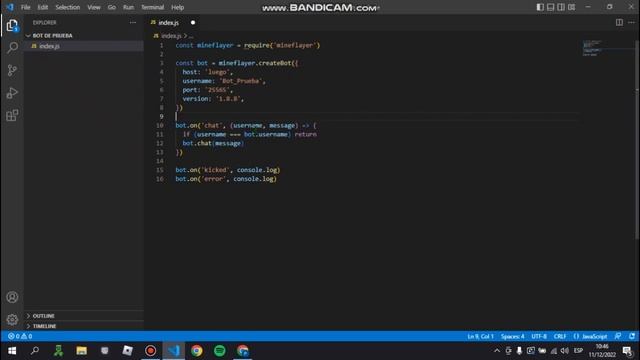Toggle the bottom panel layout icon
This screenshot has height=360, width=640.
click(551, 7)
